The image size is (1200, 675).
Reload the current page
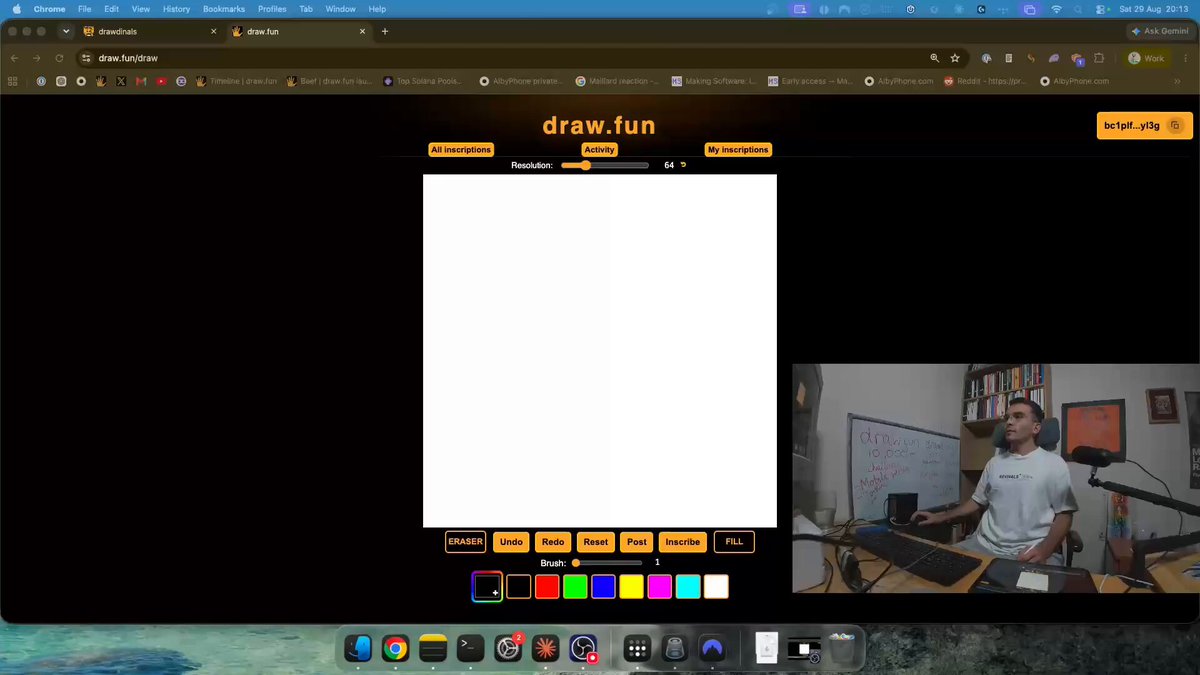point(60,58)
